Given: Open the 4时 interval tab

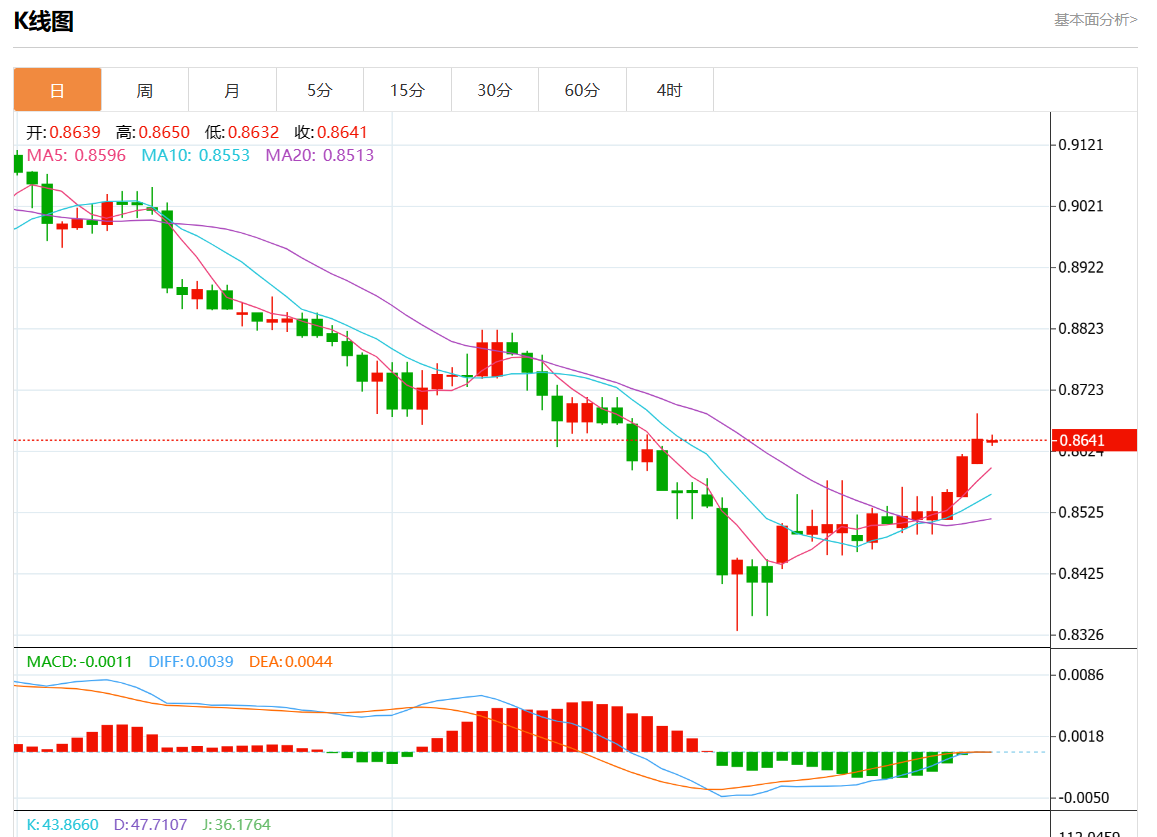Looking at the screenshot, I should tap(669, 90).
